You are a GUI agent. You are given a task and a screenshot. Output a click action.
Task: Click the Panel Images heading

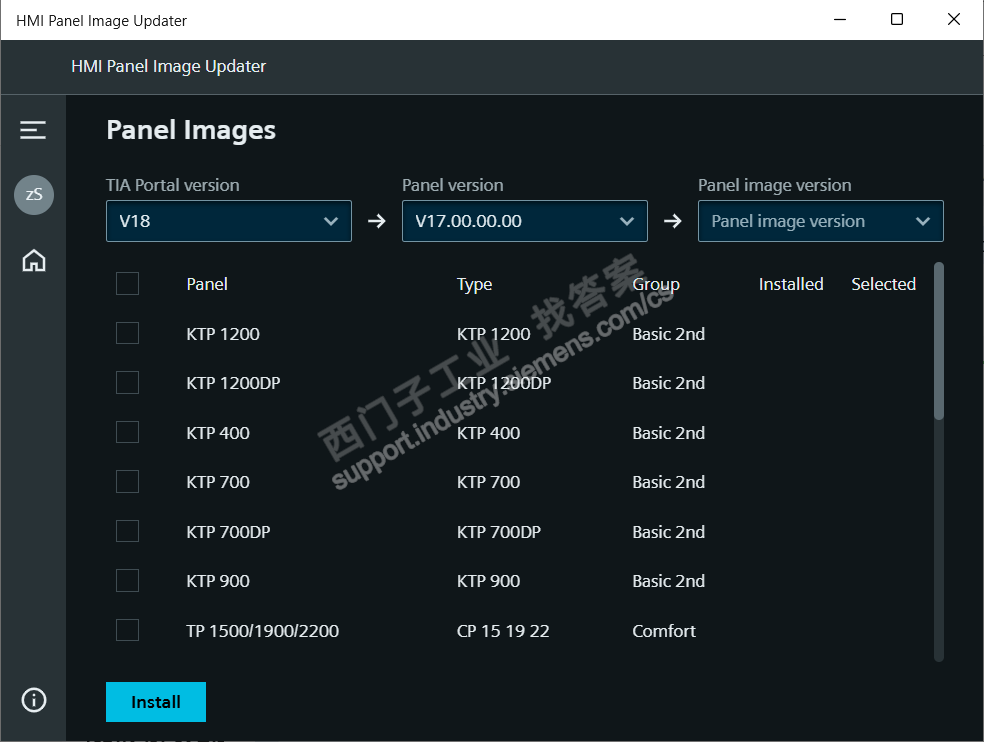(x=191, y=130)
